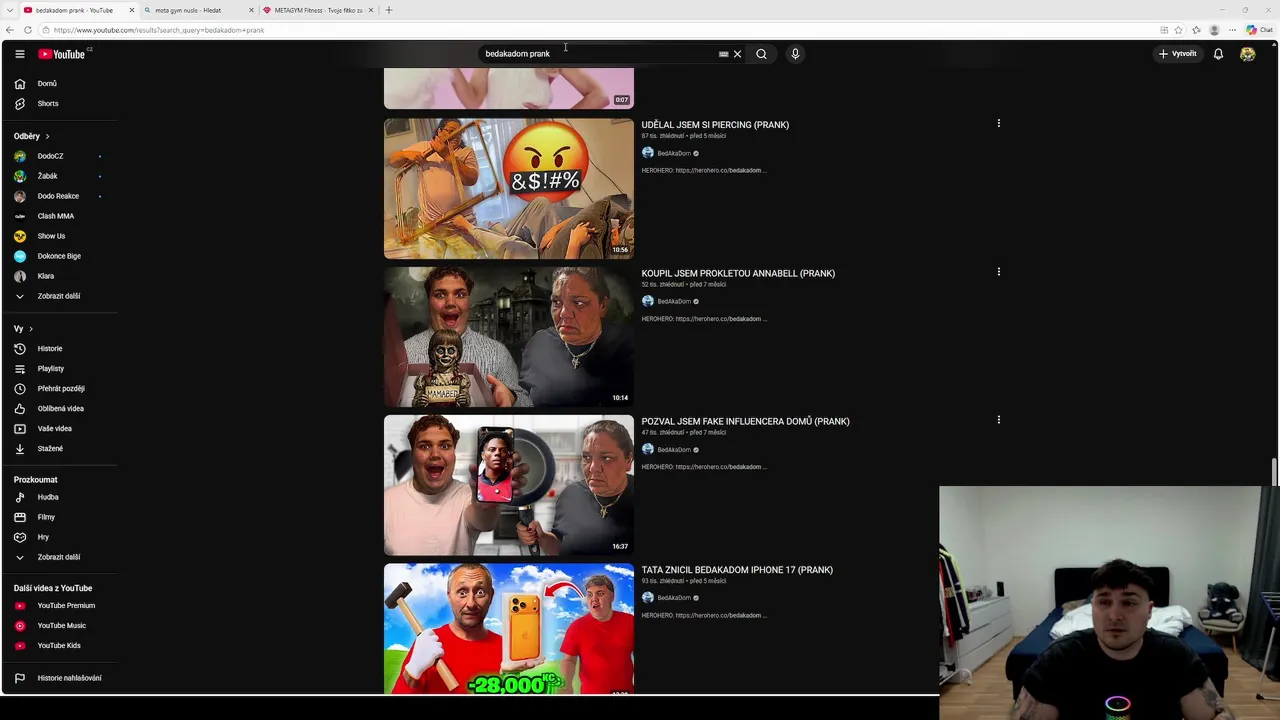
Task: Play the fake influencer video thumbnail
Action: 509,485
